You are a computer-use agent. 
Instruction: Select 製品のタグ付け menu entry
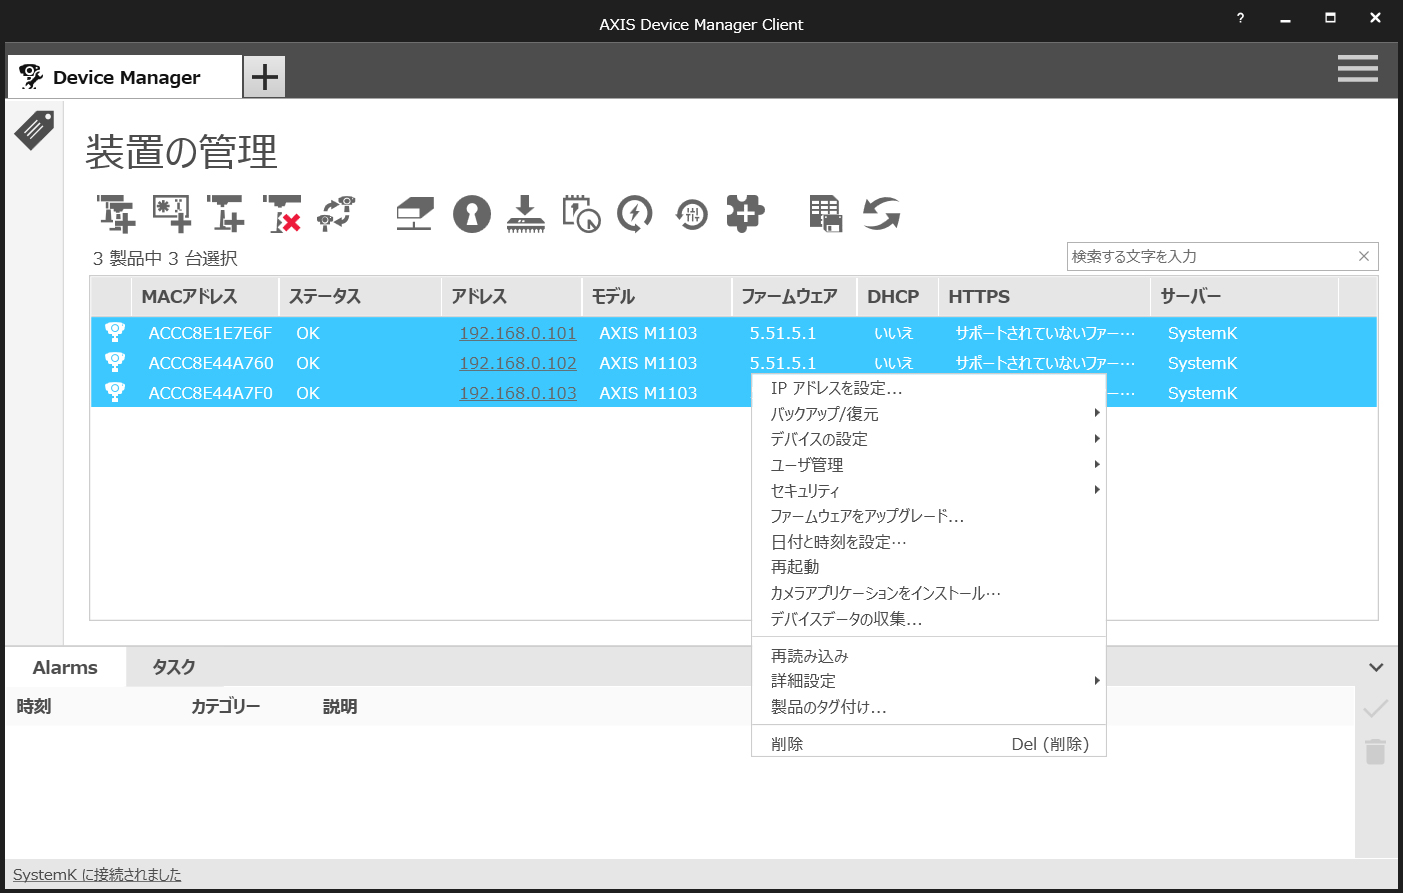pyautogui.click(x=929, y=707)
